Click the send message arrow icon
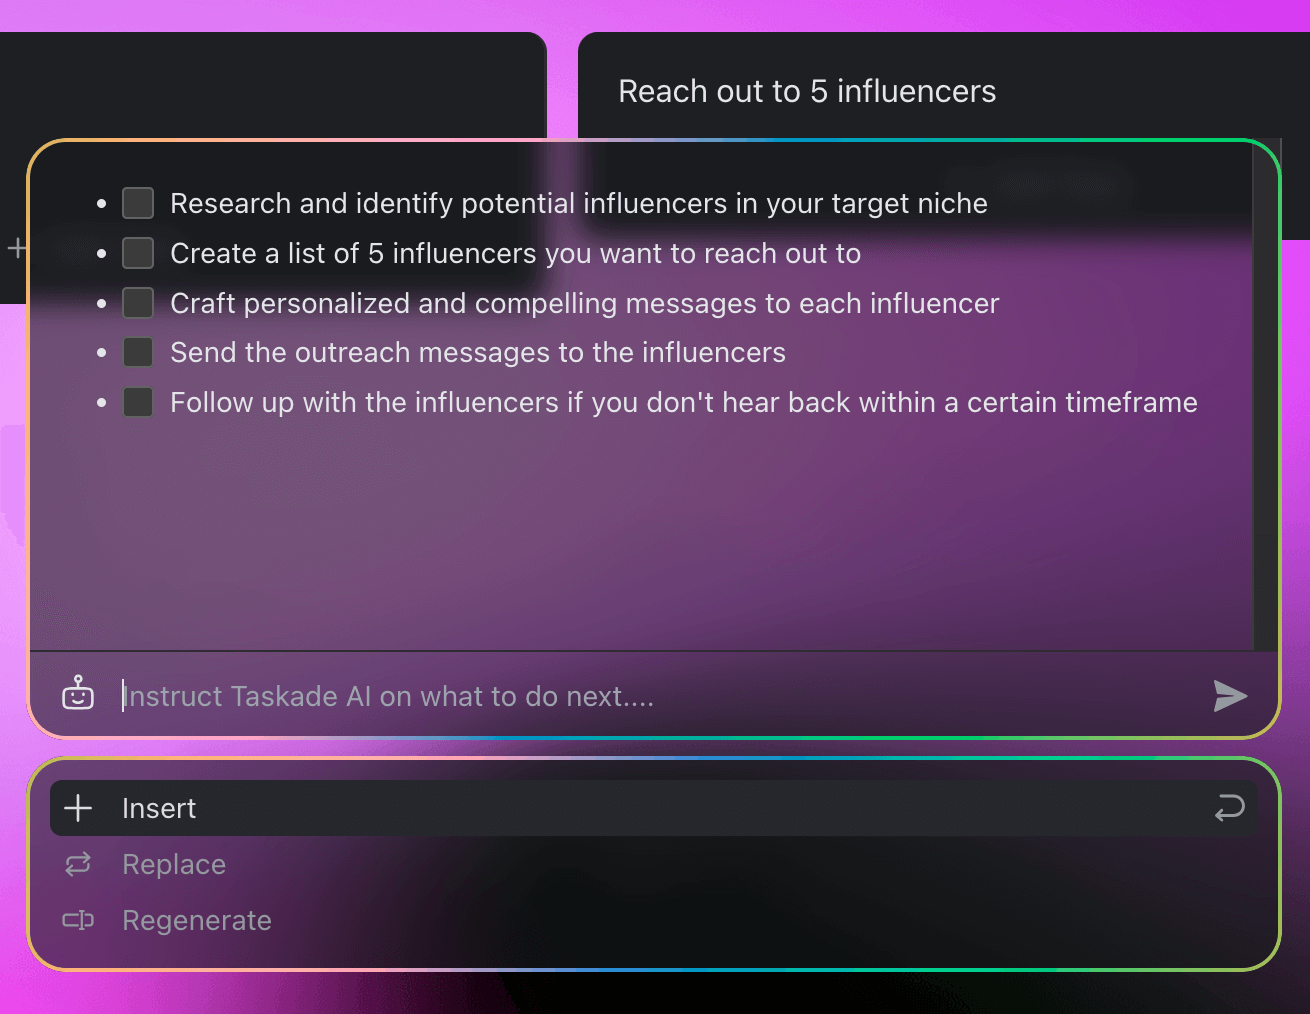 1231,696
